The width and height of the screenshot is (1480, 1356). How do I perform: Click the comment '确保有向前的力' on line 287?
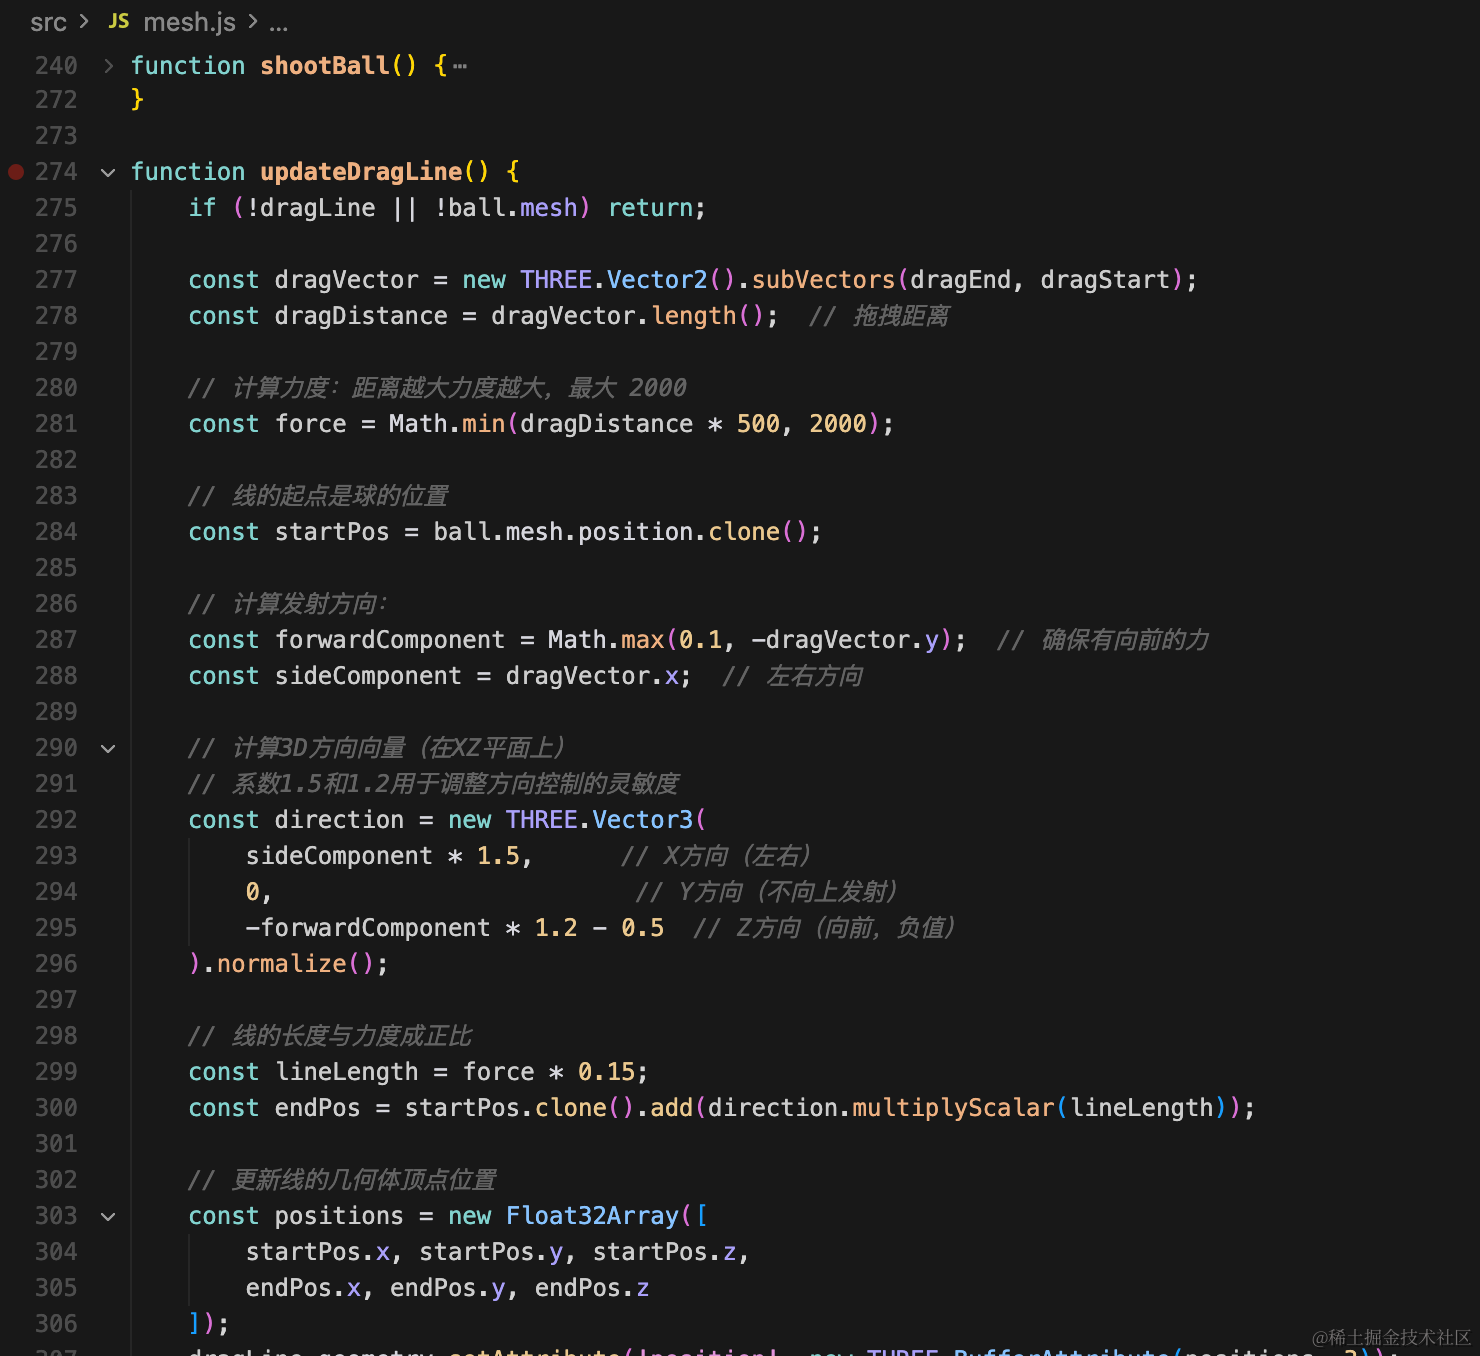[x=1125, y=640]
